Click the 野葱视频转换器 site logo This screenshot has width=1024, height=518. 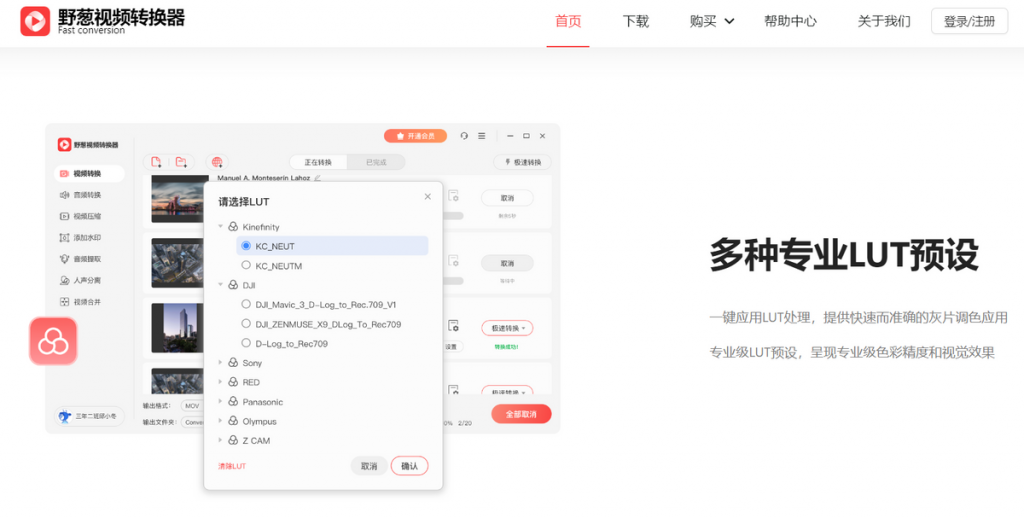tap(103, 21)
